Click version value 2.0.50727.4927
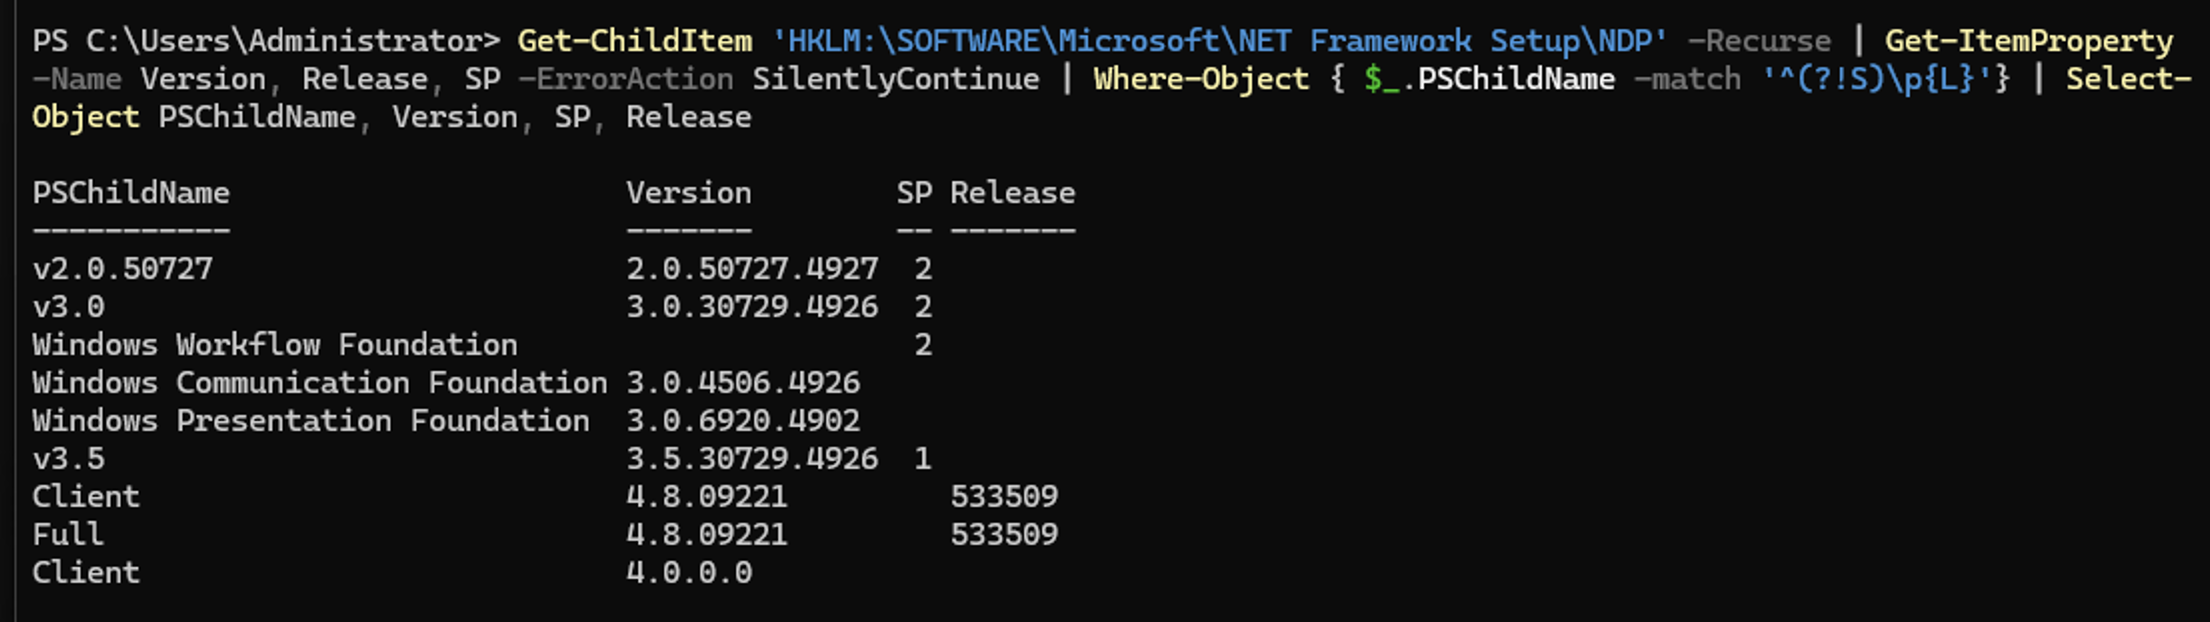2210x622 pixels. [x=751, y=269]
